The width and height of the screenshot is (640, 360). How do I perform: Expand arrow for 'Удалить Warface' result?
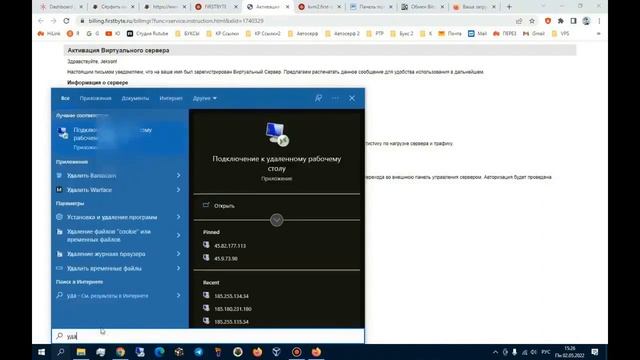pyautogui.click(x=178, y=189)
